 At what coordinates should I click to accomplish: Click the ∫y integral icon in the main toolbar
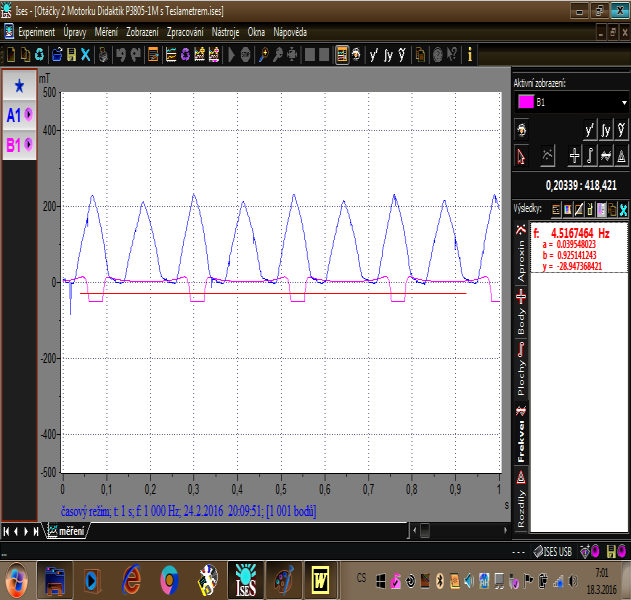[x=388, y=54]
